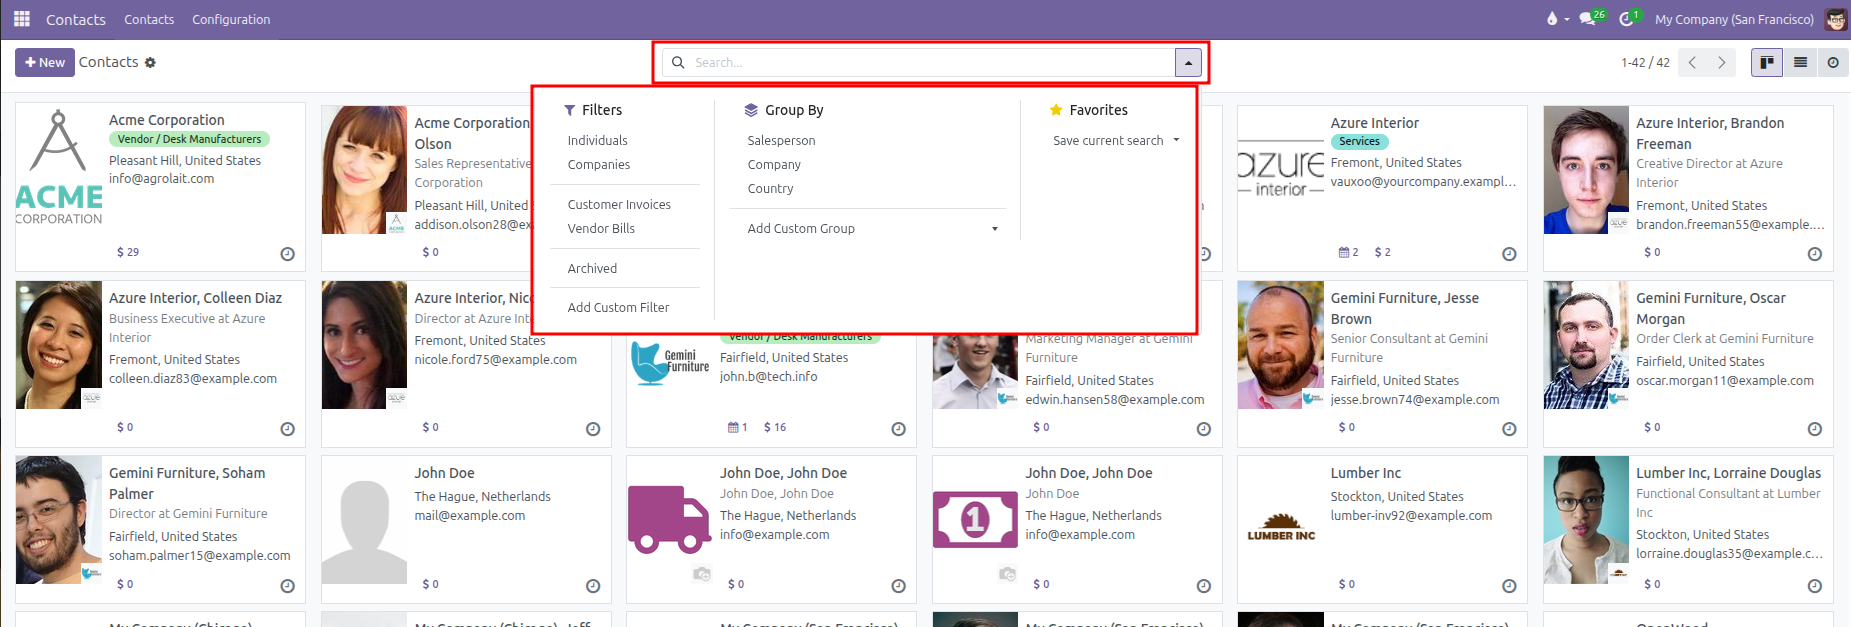Switch to Kanban view
Image resolution: width=1851 pixels, height=627 pixels.
tap(1767, 62)
